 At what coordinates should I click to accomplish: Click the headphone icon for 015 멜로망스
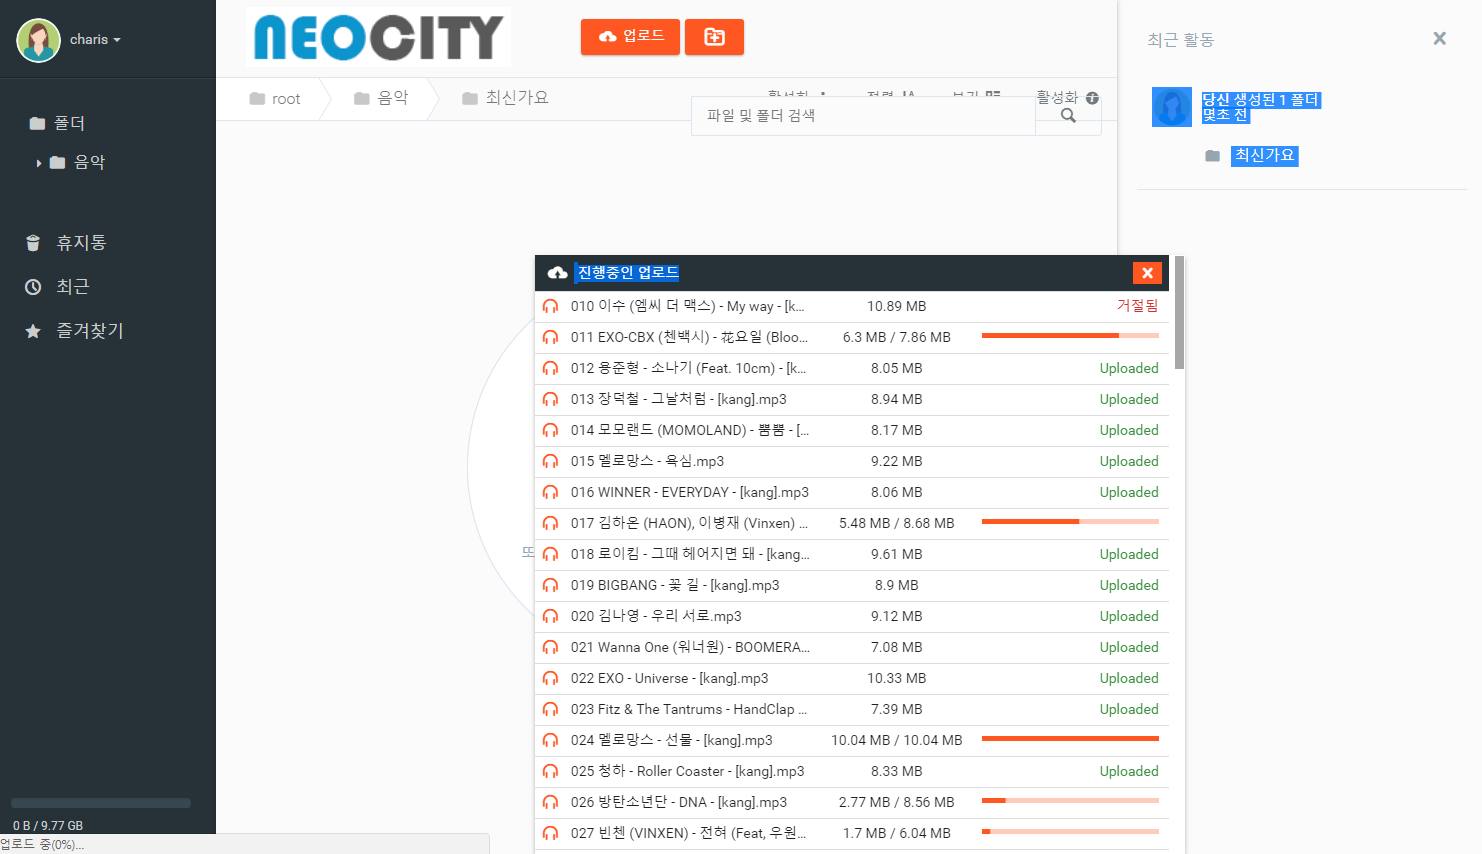(x=550, y=462)
